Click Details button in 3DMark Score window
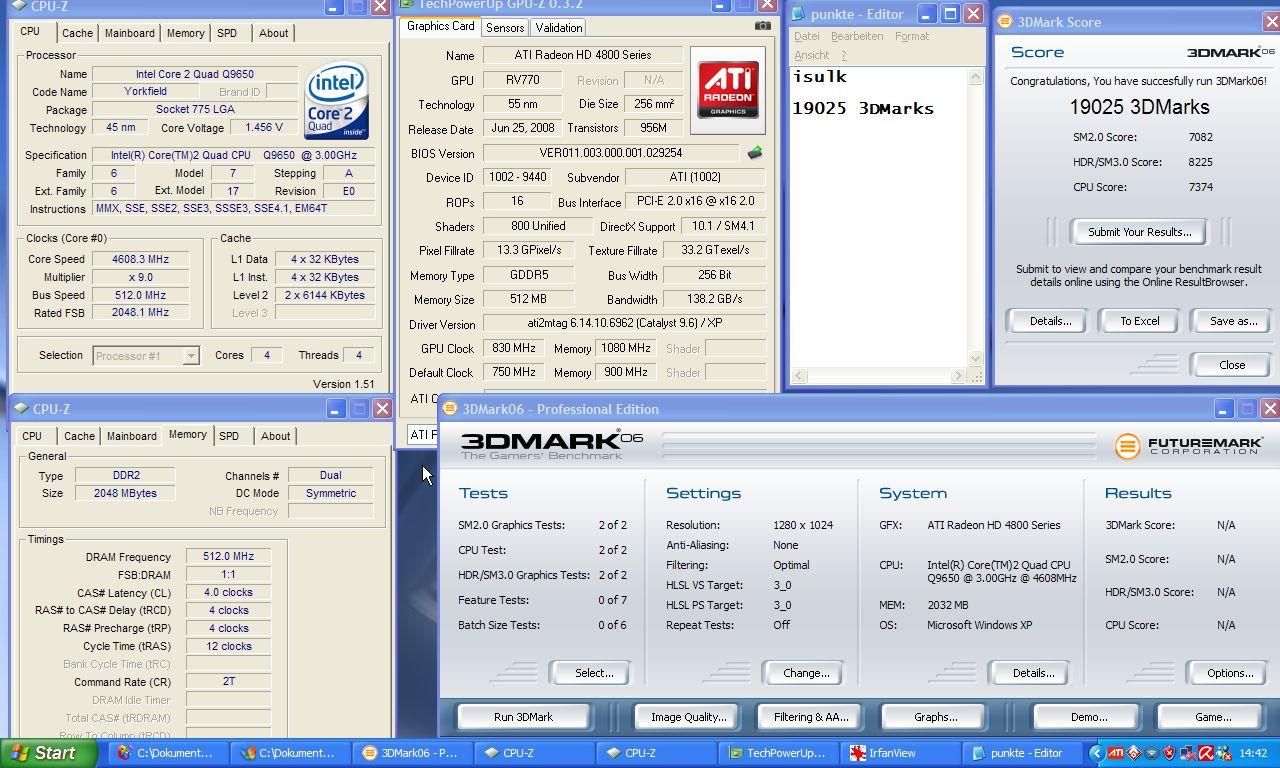This screenshot has width=1280, height=768. pyautogui.click(x=1050, y=321)
